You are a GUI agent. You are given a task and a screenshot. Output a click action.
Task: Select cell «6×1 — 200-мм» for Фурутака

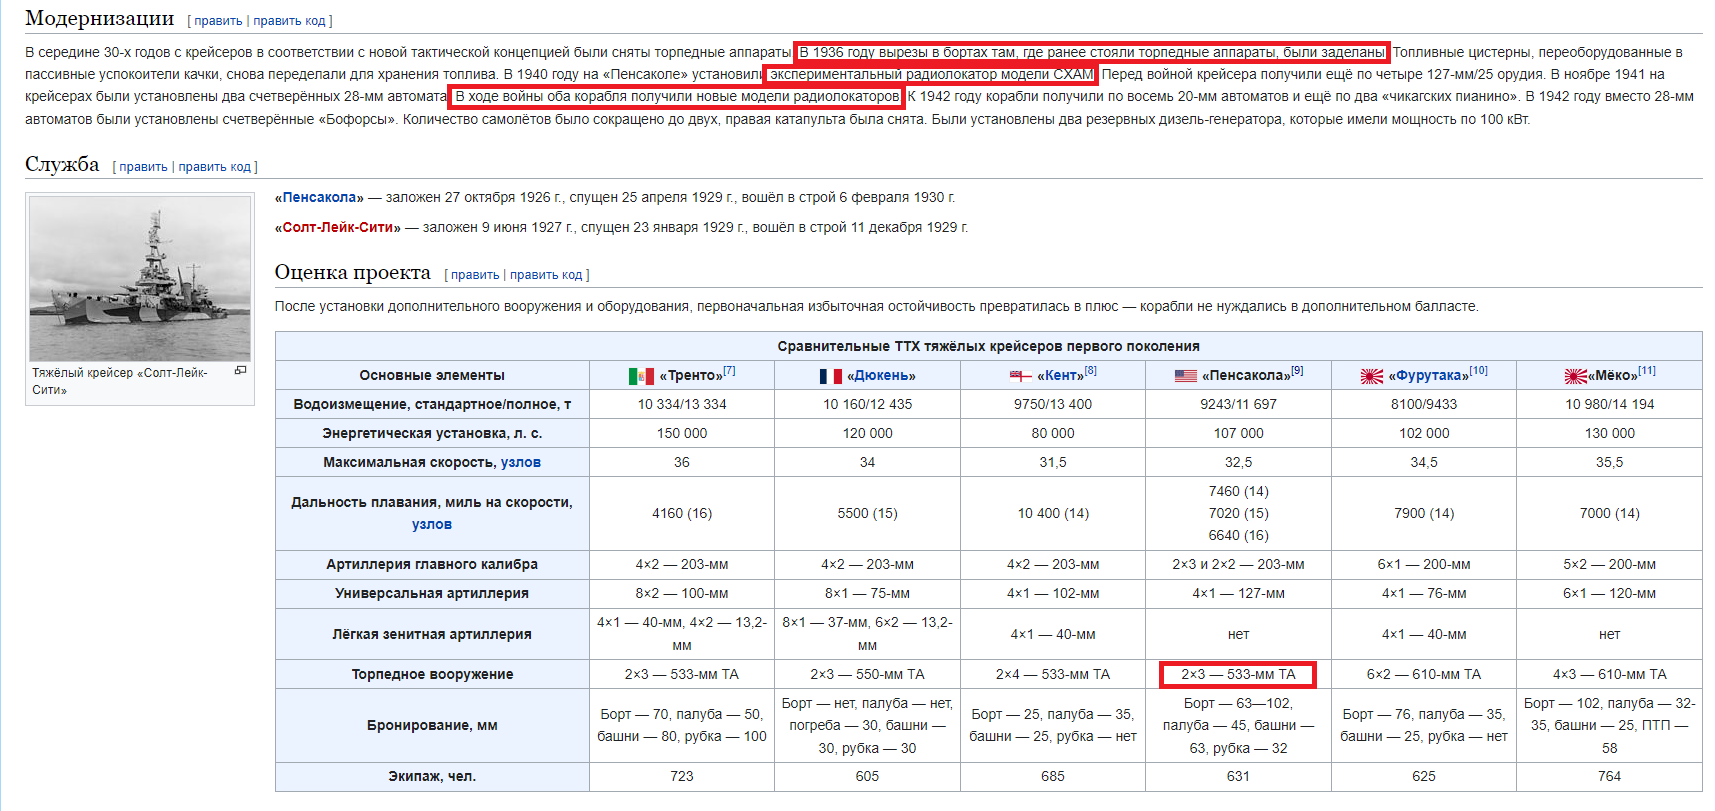point(1424,565)
